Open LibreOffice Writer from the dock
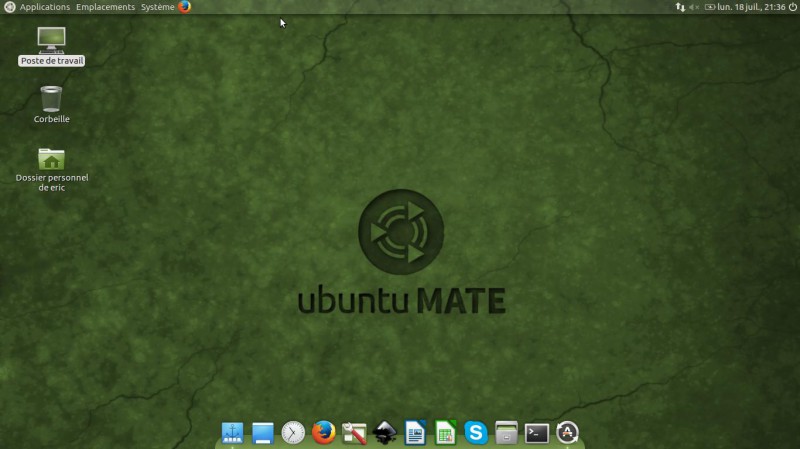The image size is (800, 449). click(415, 433)
